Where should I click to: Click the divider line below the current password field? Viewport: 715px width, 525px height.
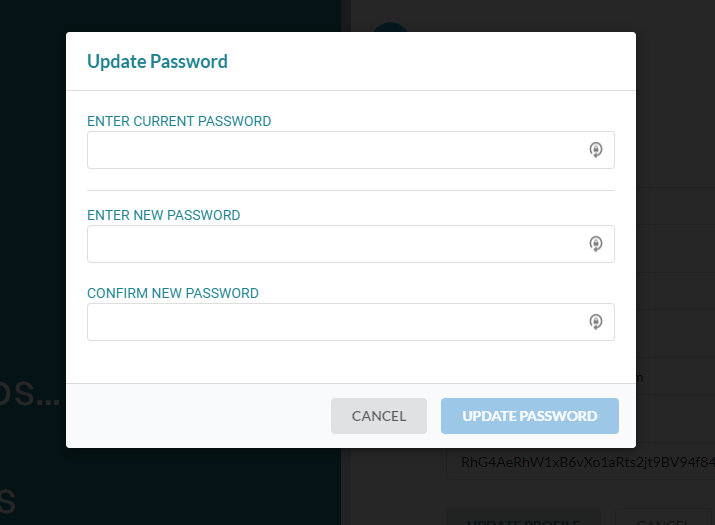coord(351,190)
